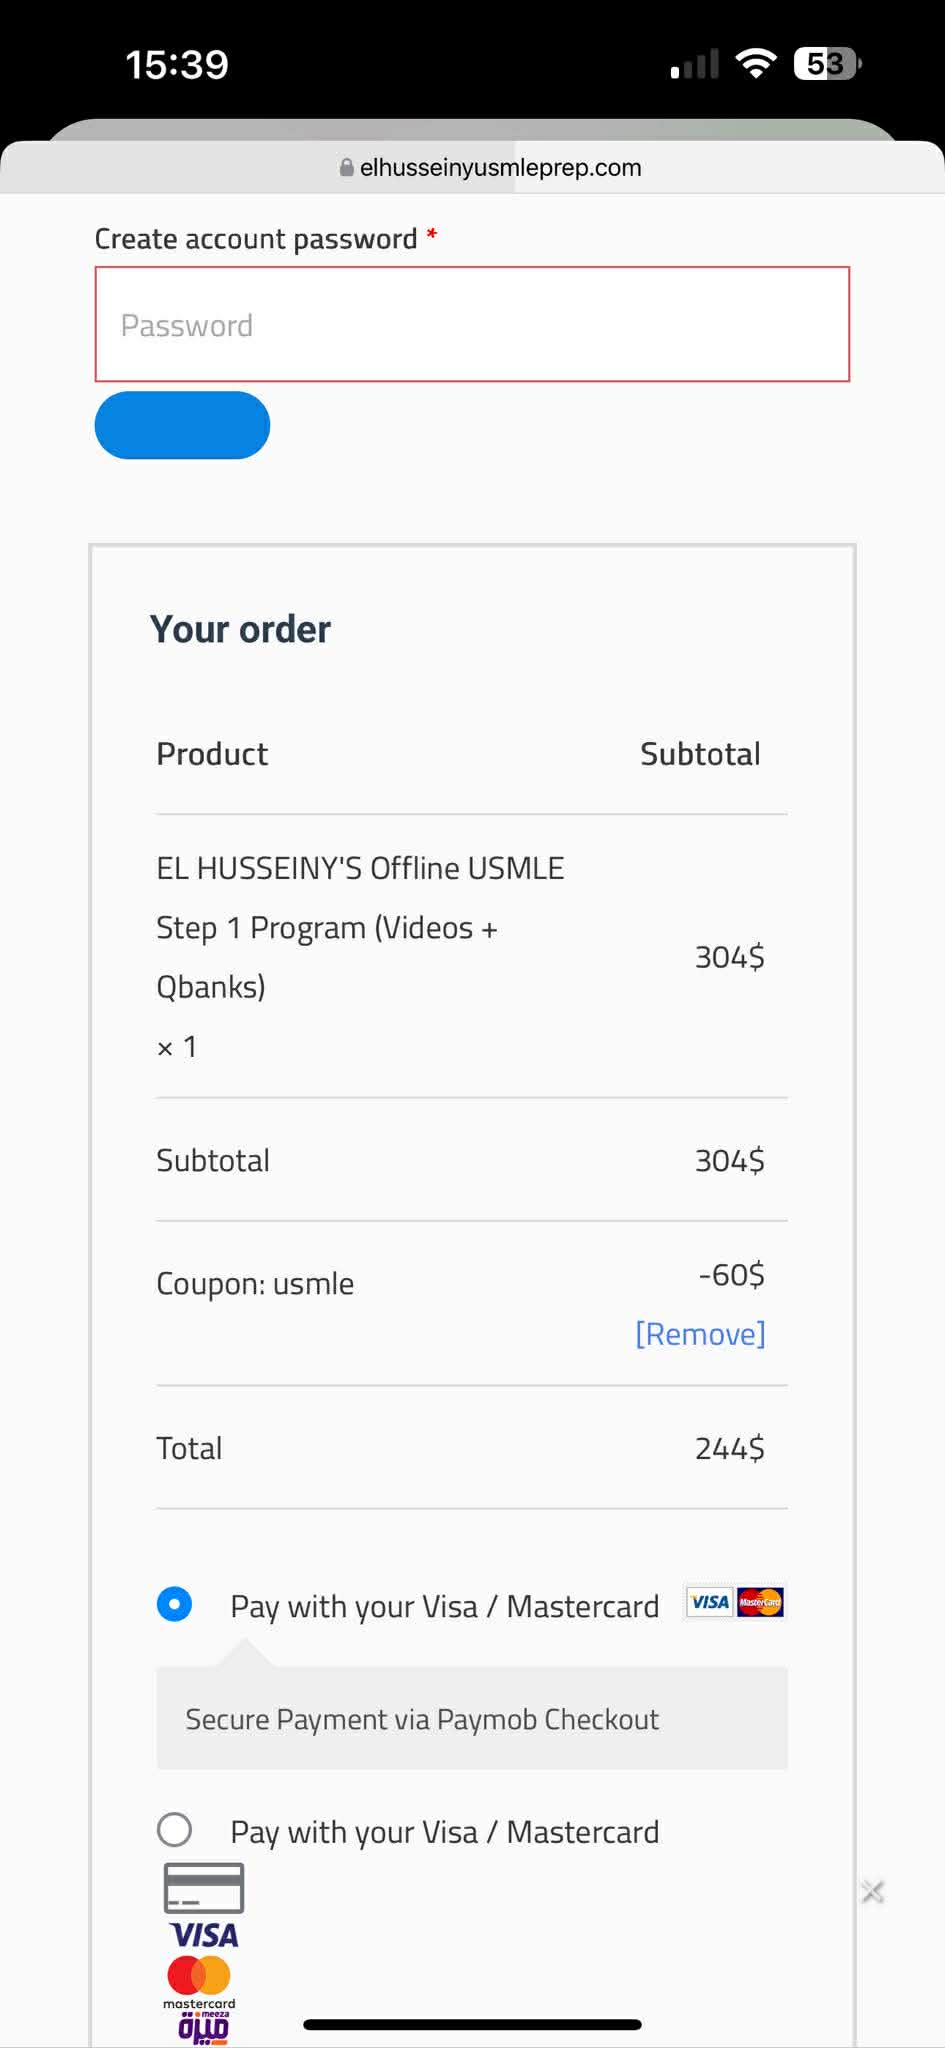Tap the blue button below the password field
Screen dimensions: 945x2048
pyautogui.click(x=182, y=425)
